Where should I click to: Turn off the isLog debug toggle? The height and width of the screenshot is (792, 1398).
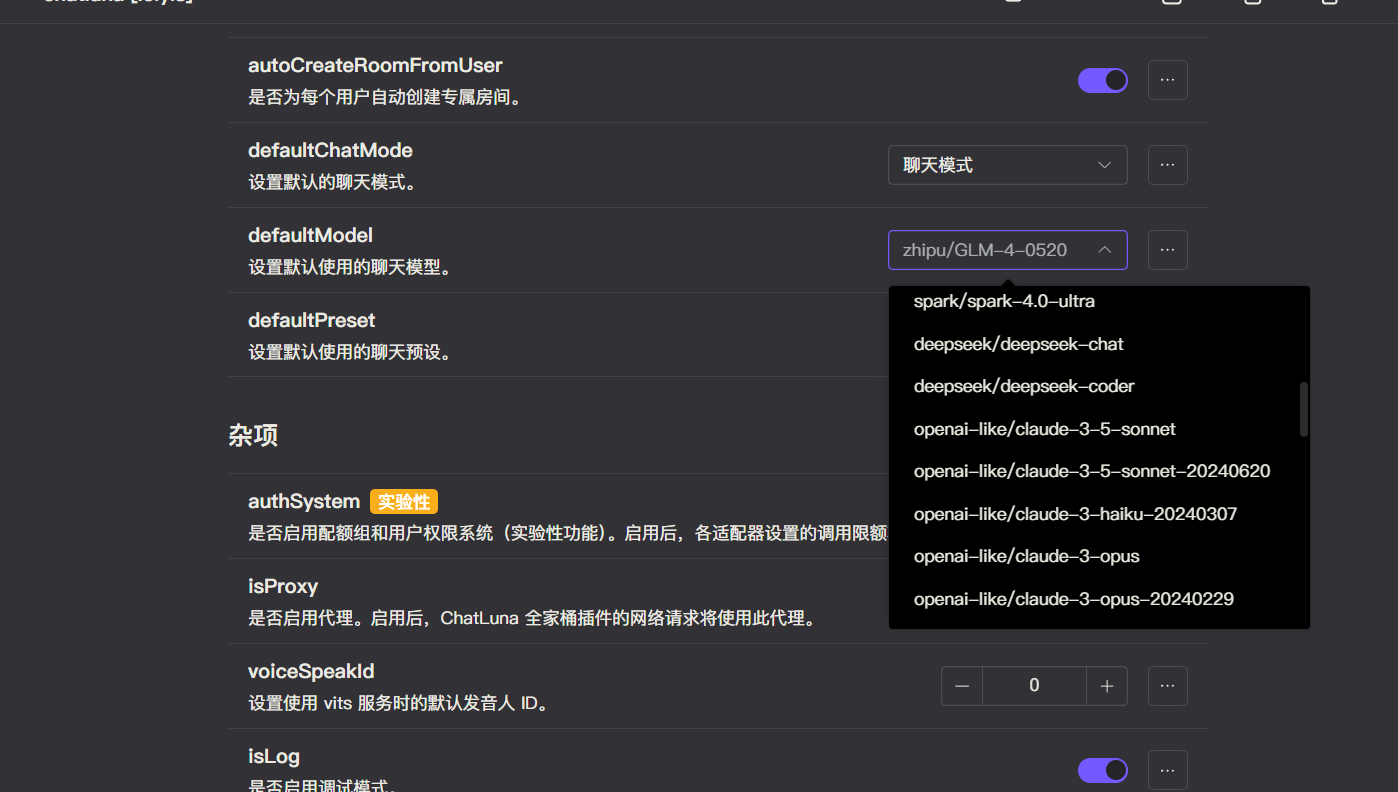[1103, 770]
